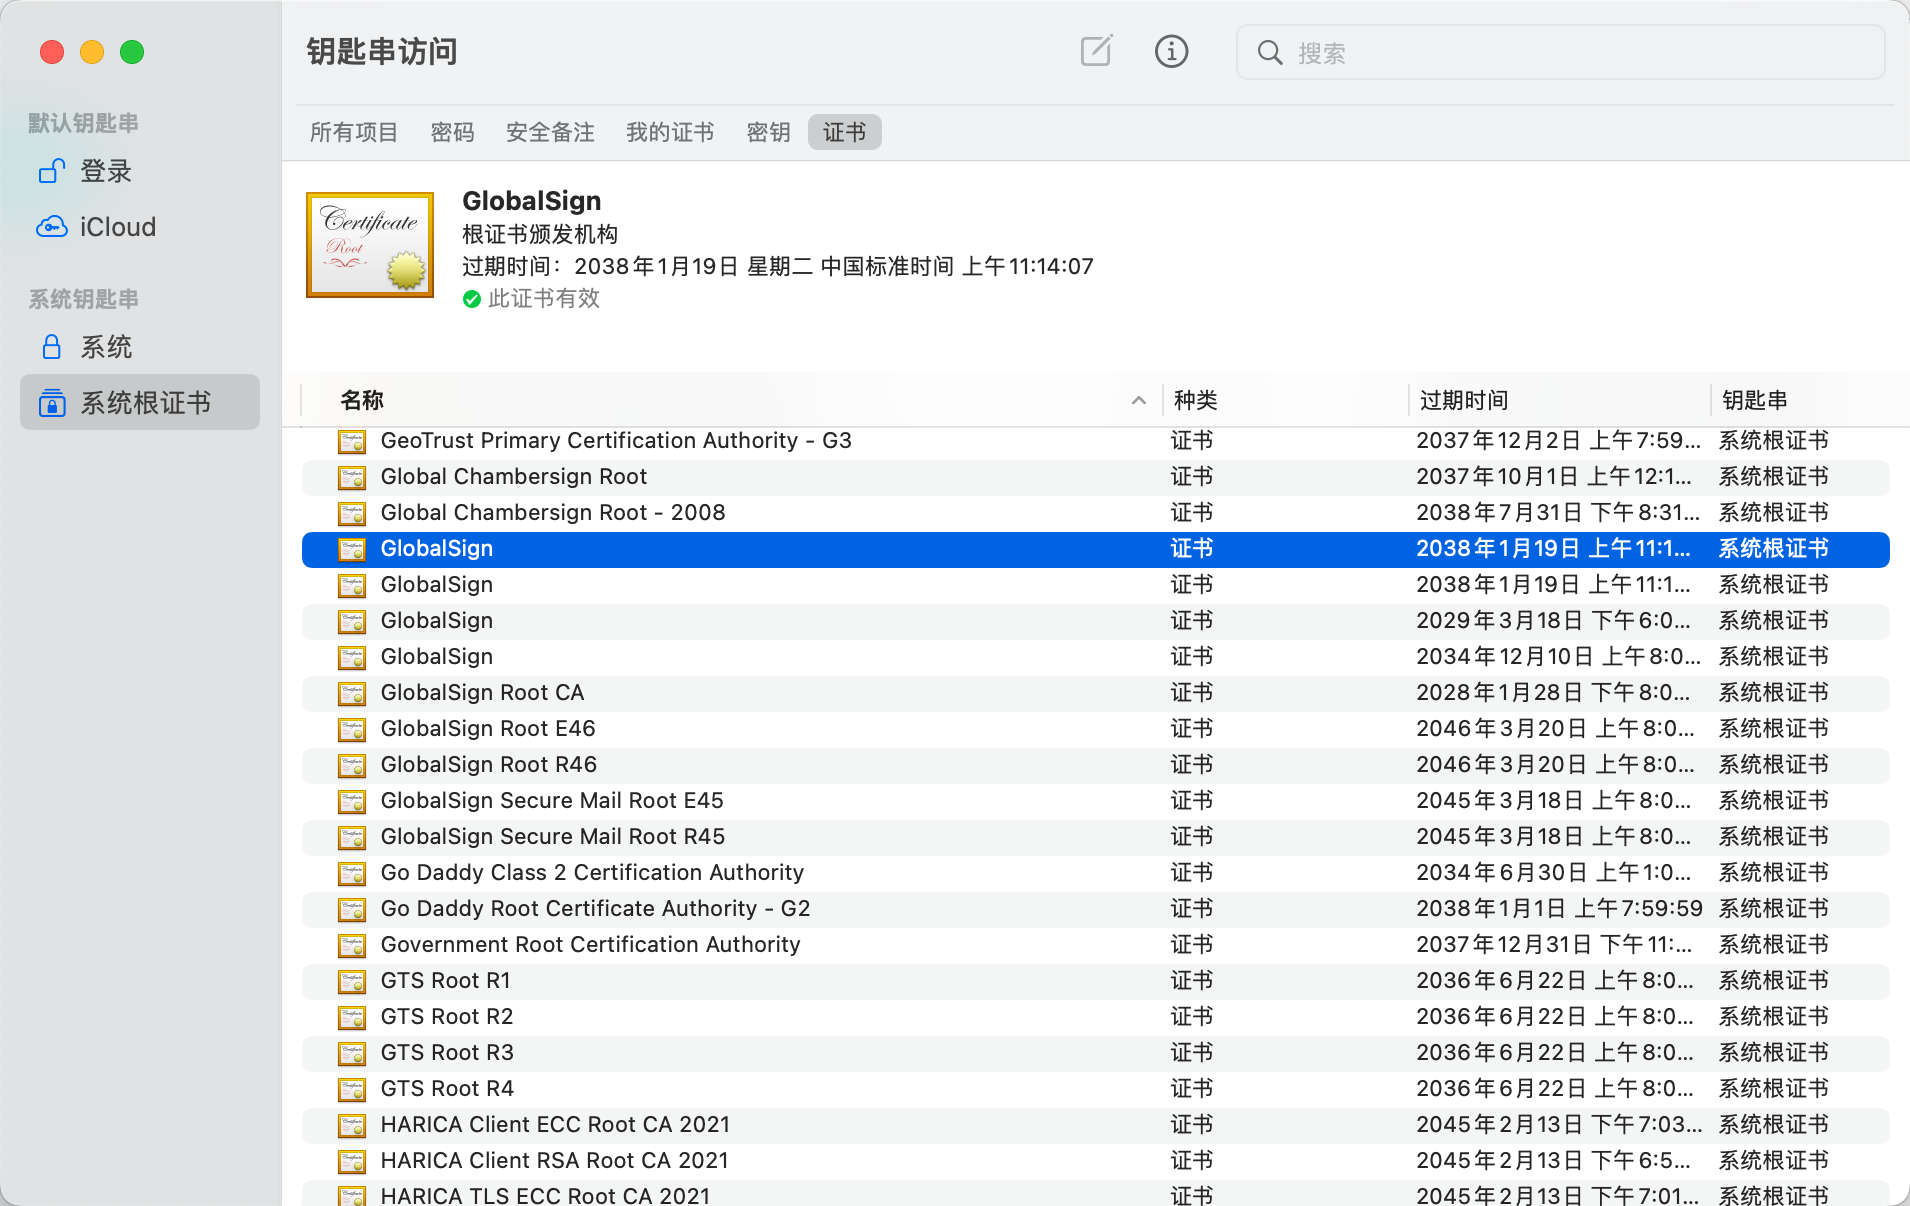
Task: Click certificate icon of GlobalSign Root E46
Action: [x=352, y=729]
